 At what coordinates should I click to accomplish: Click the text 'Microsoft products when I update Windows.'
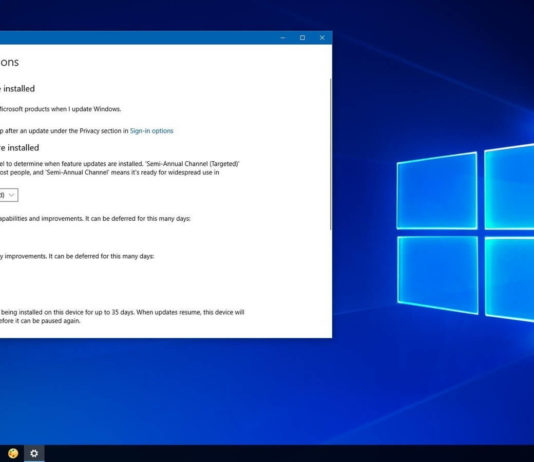(x=60, y=109)
